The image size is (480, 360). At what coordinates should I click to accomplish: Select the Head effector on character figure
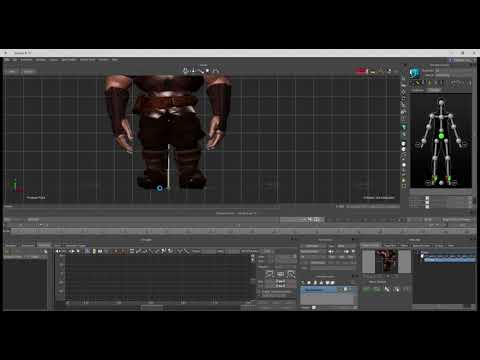[441, 102]
